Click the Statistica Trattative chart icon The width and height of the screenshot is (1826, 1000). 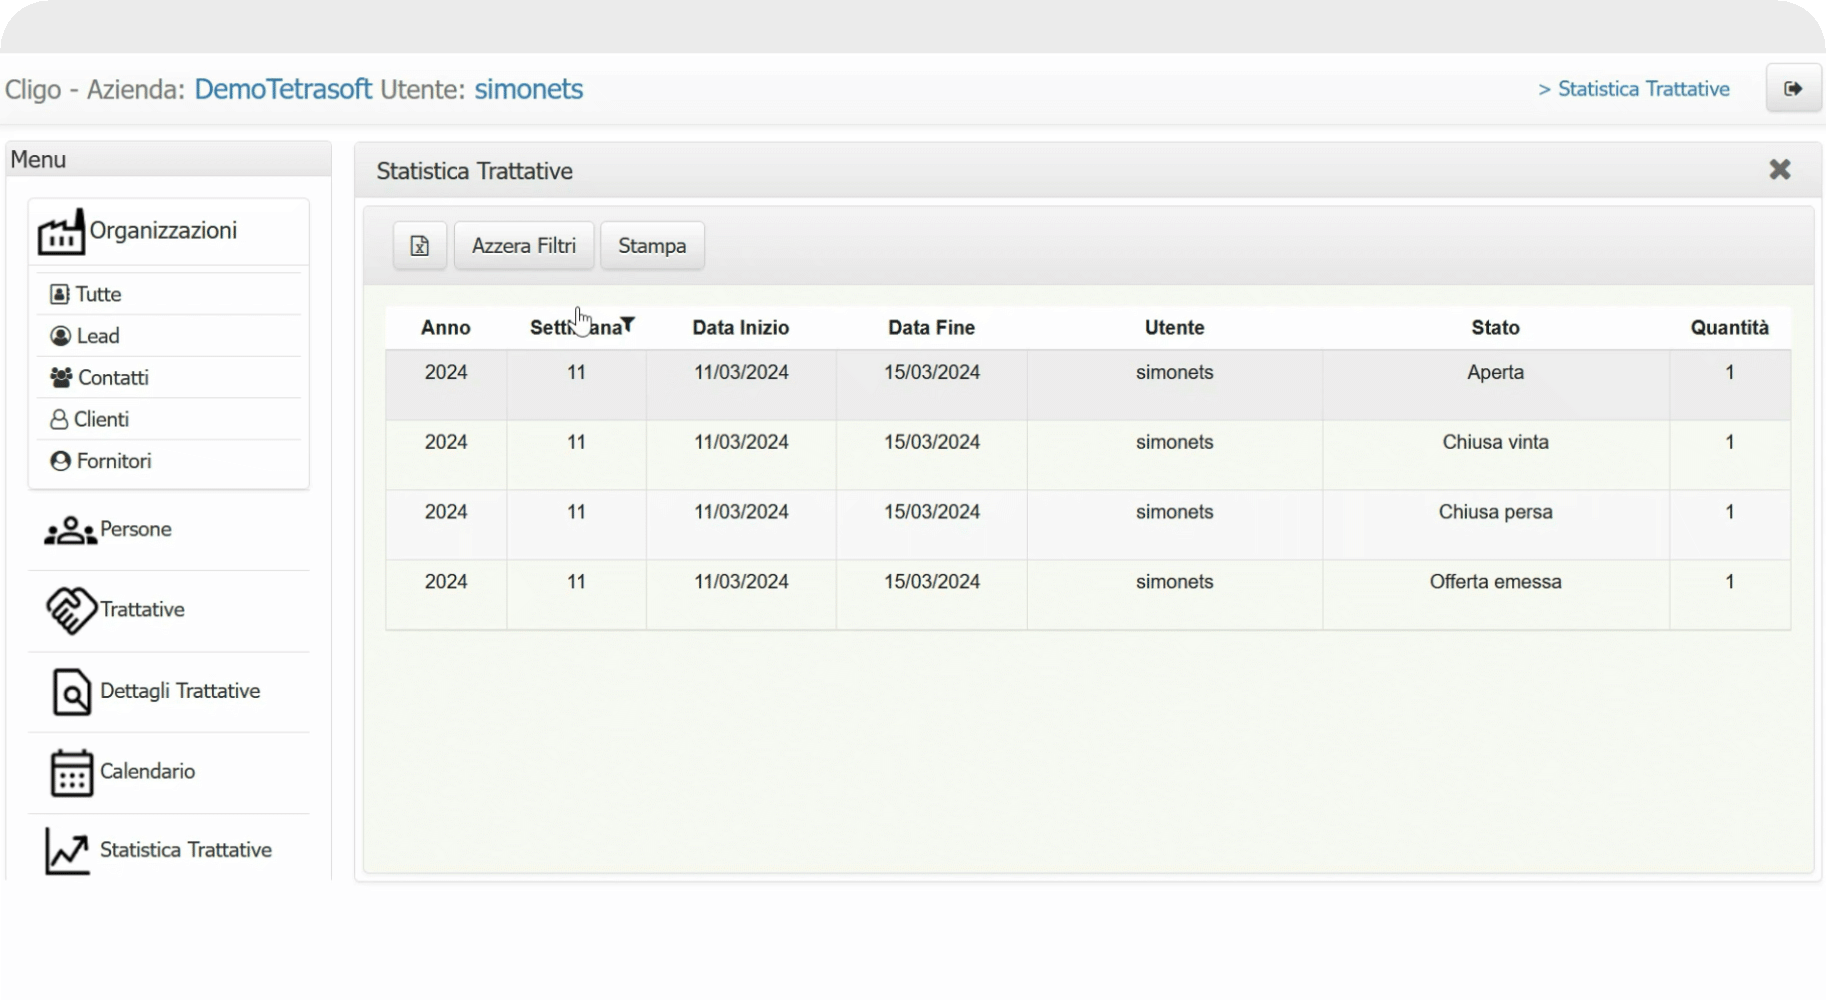(68, 851)
